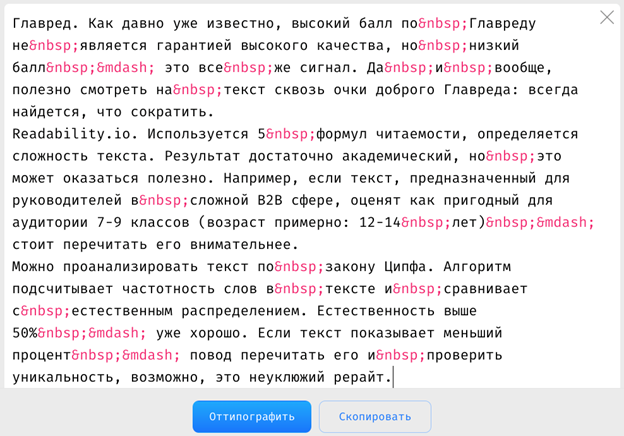
Task: Click the word уникальность in last line
Action: click(63, 377)
